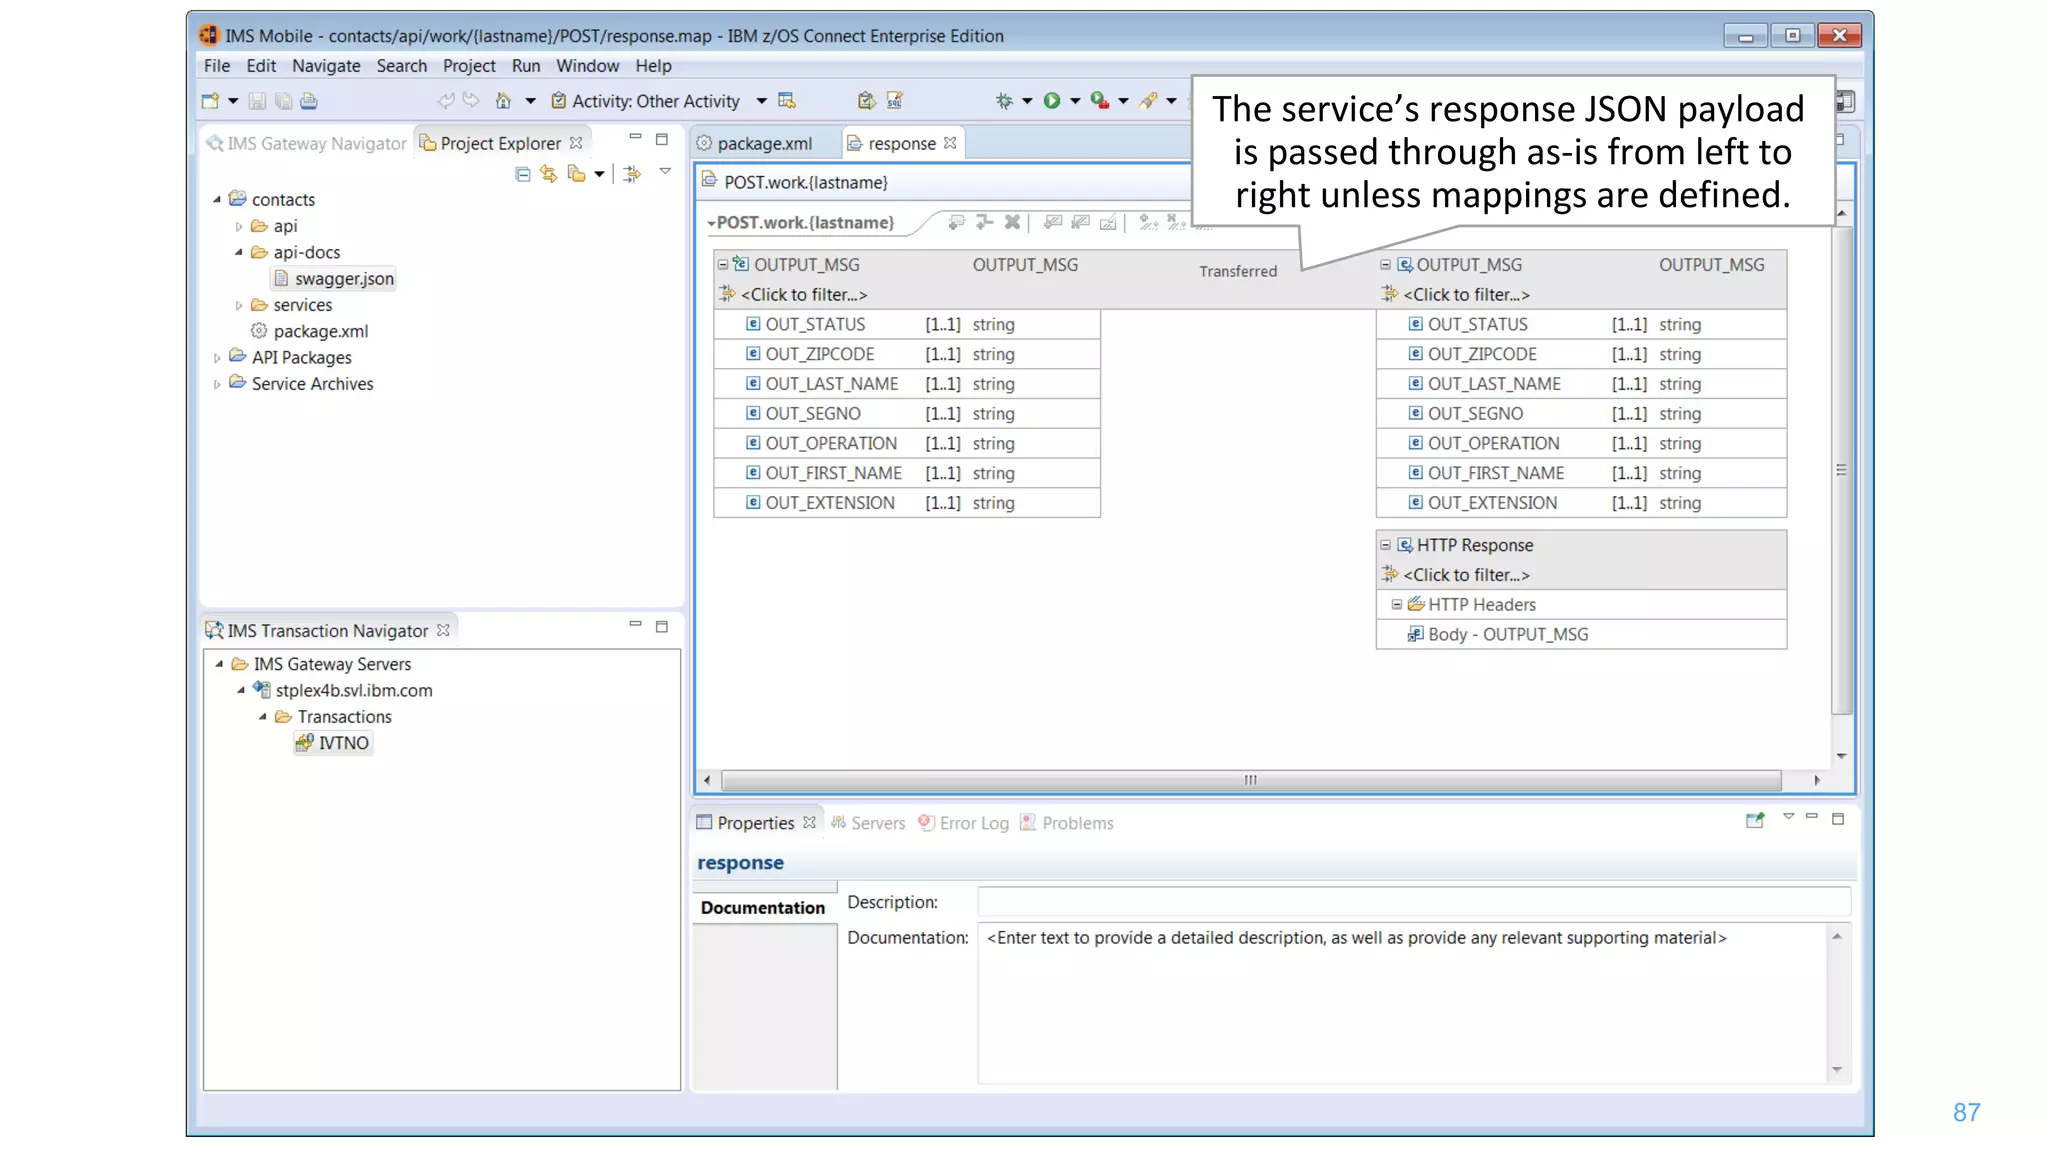
Task: Collapse the right OUTPUT_MSG group
Action: (1385, 265)
